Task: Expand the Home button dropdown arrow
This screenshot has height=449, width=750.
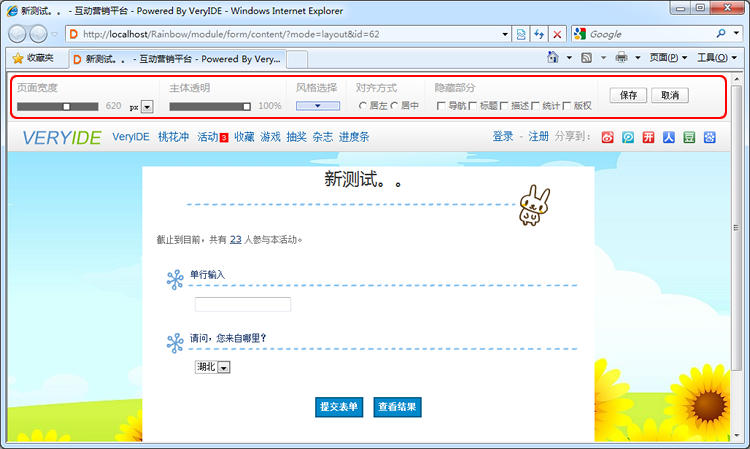Action: [569, 58]
